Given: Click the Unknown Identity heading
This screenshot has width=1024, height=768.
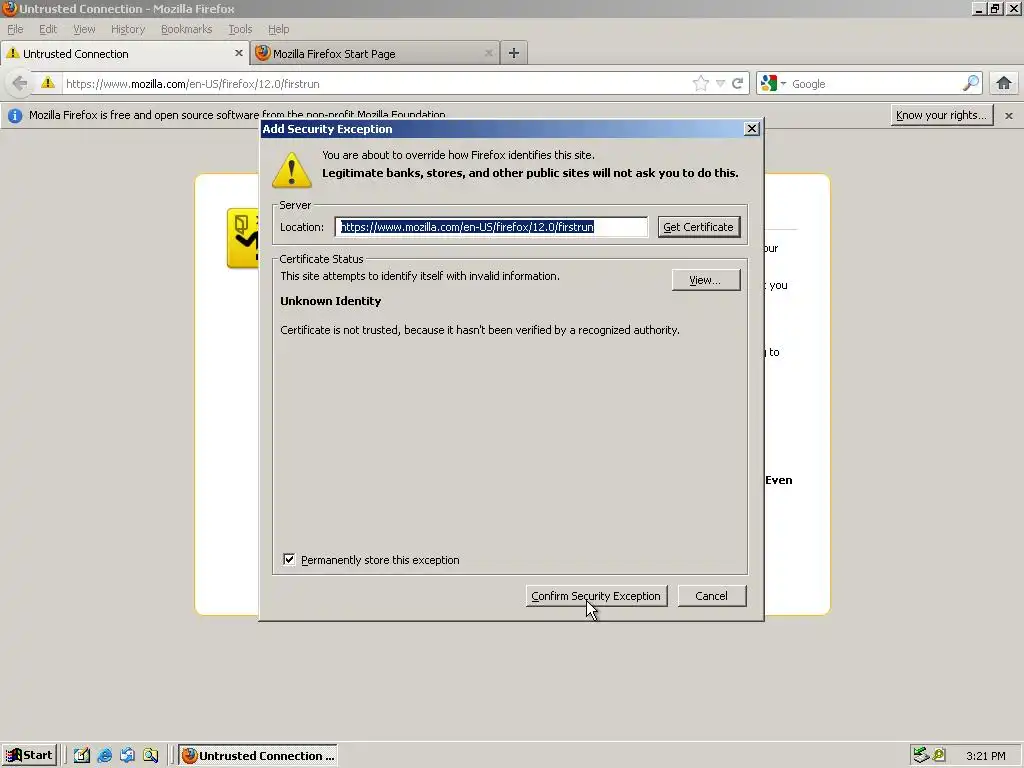Looking at the screenshot, I should [330, 301].
